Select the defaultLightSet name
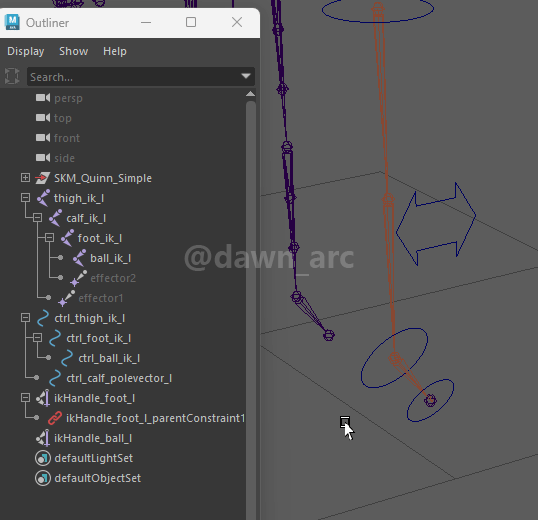The image size is (538, 520). coord(94,458)
